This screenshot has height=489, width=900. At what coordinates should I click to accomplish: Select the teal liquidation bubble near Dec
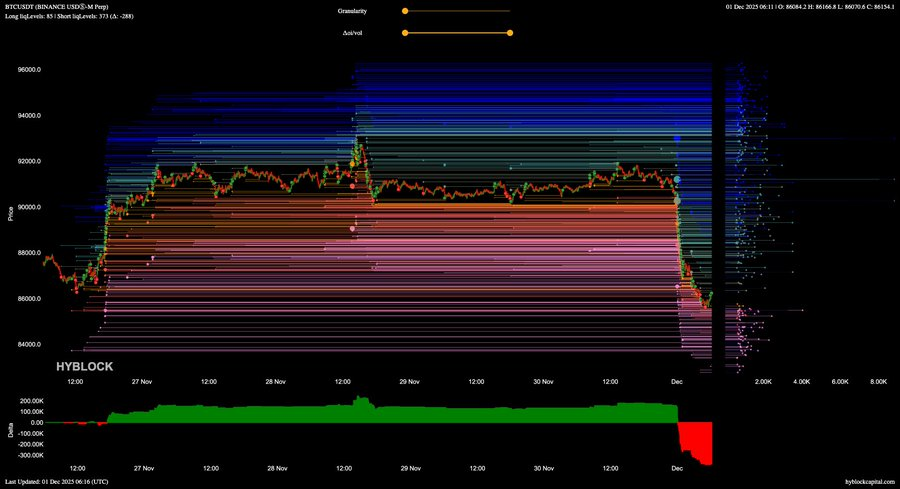pyautogui.click(x=678, y=180)
